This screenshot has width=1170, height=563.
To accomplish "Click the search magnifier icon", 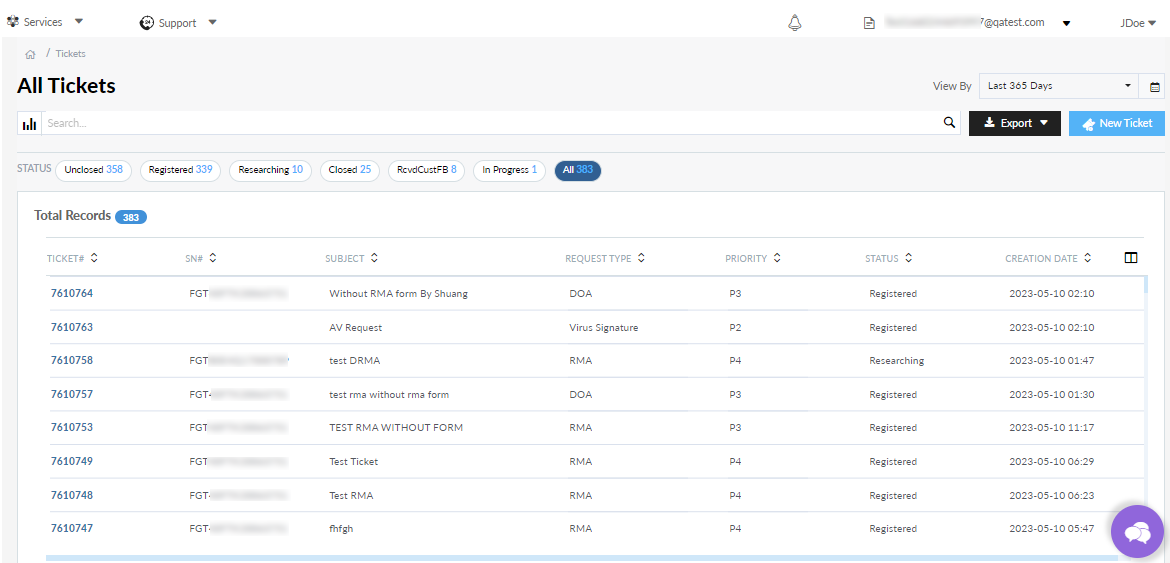I will pos(949,123).
